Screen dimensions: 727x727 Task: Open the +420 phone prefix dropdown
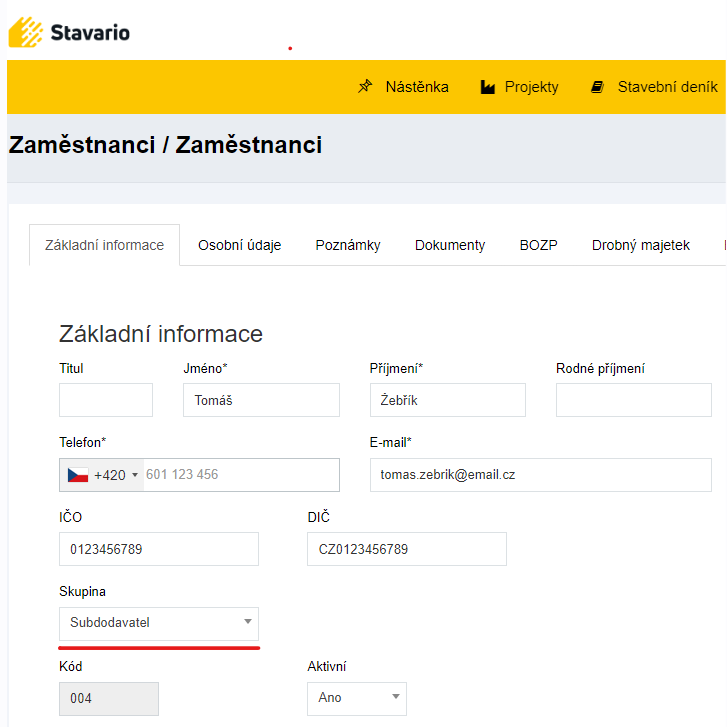pyautogui.click(x=116, y=475)
